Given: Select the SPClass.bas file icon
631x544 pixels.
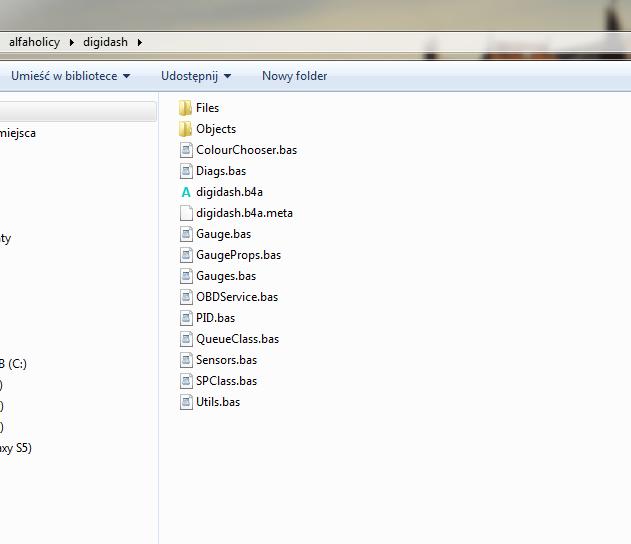Looking at the screenshot, I should click(x=186, y=381).
